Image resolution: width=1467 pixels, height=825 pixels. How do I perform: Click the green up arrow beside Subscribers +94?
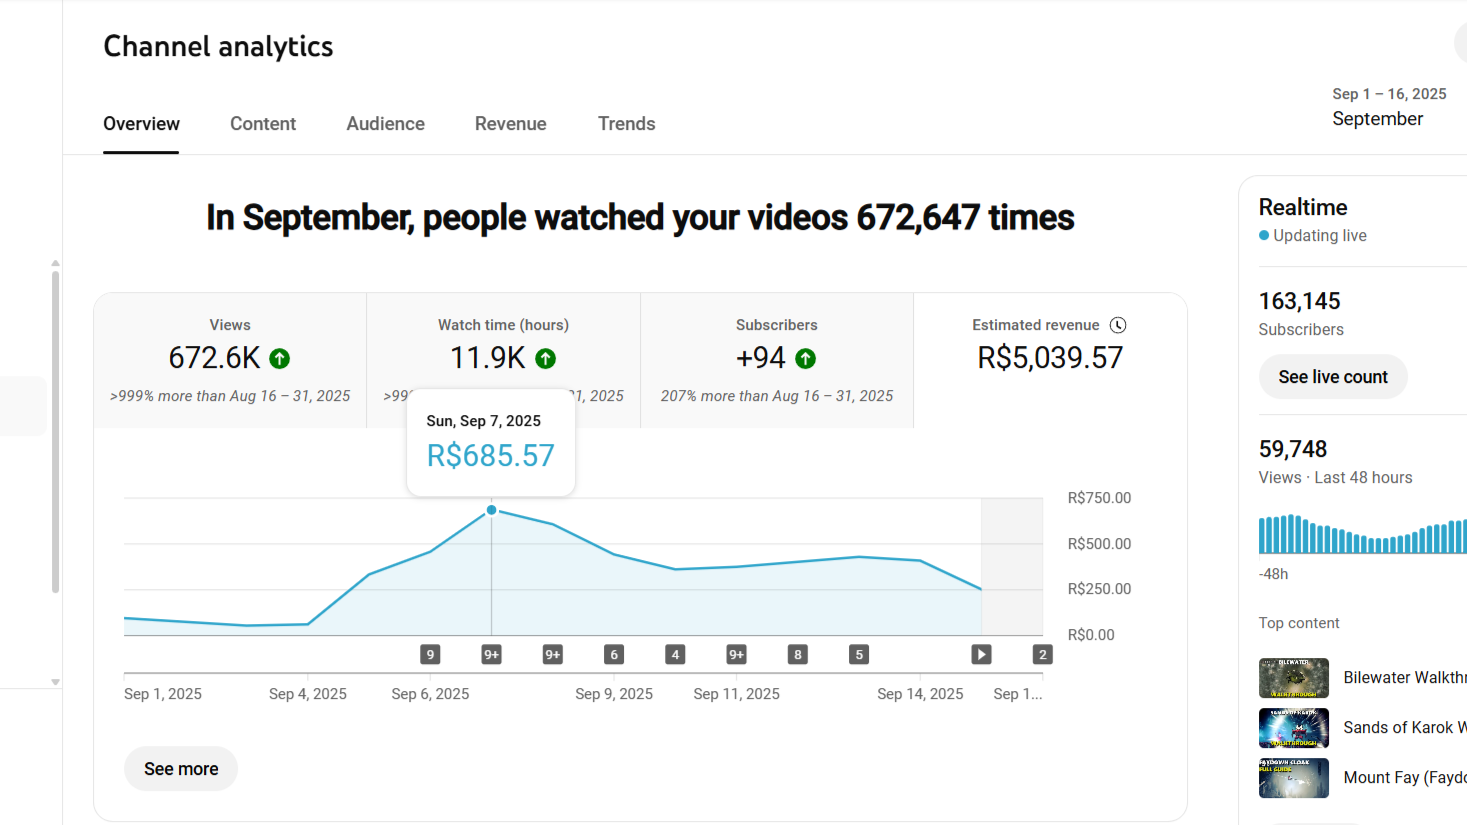tap(806, 358)
